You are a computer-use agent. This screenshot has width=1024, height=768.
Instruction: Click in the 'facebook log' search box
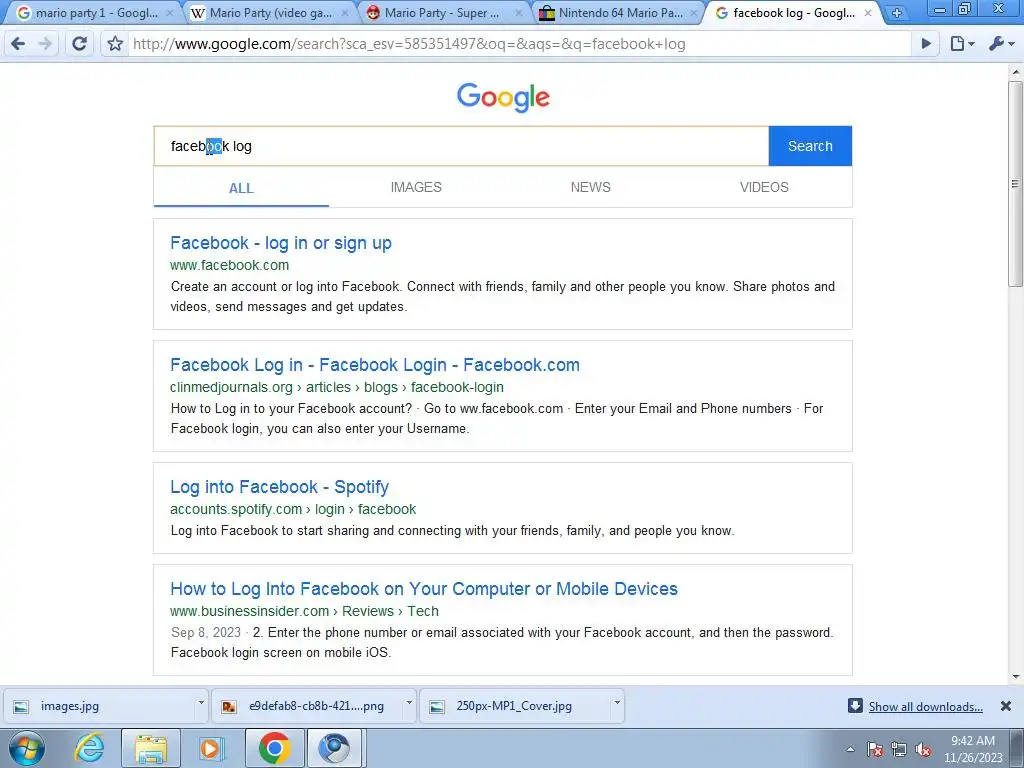(x=461, y=146)
